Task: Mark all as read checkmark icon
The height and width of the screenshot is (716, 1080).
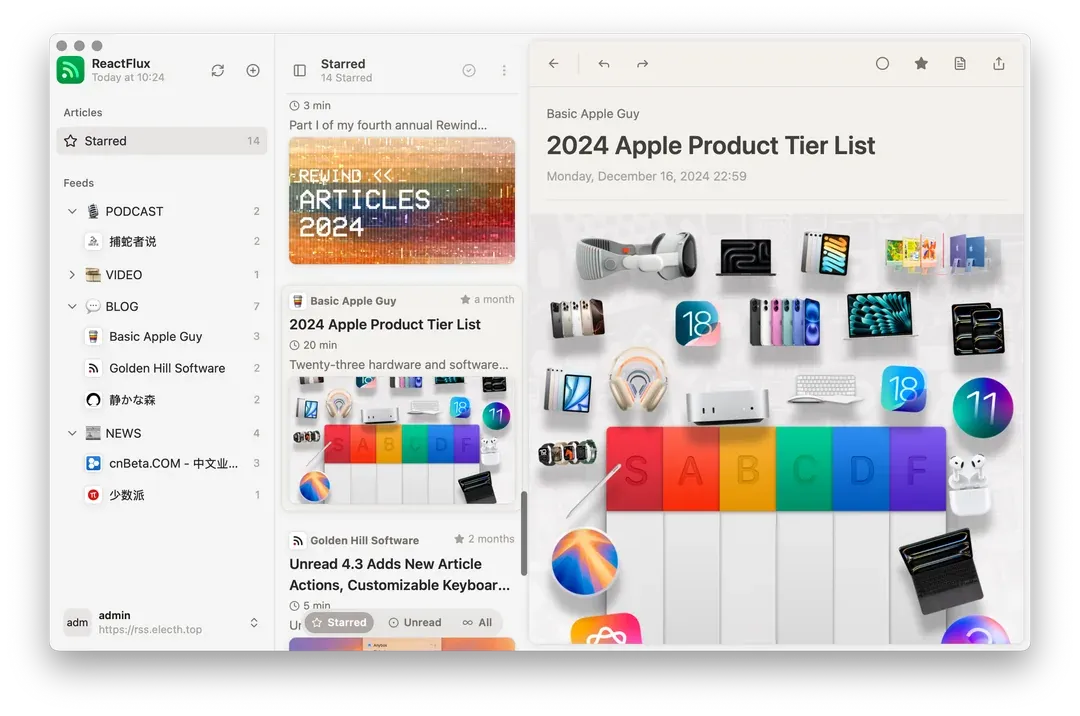Action: click(469, 70)
